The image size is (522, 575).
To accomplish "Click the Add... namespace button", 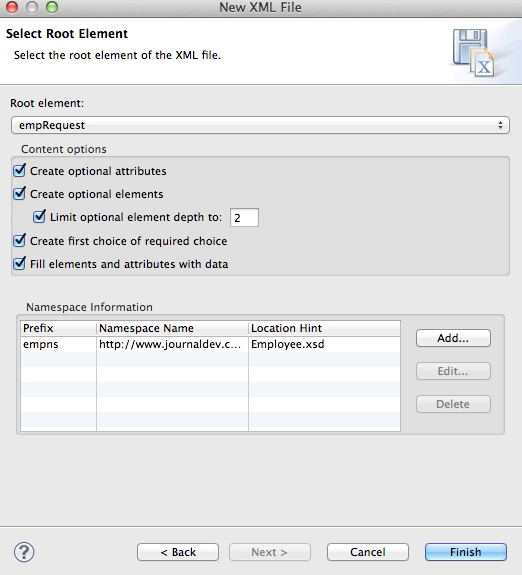I will point(453,338).
